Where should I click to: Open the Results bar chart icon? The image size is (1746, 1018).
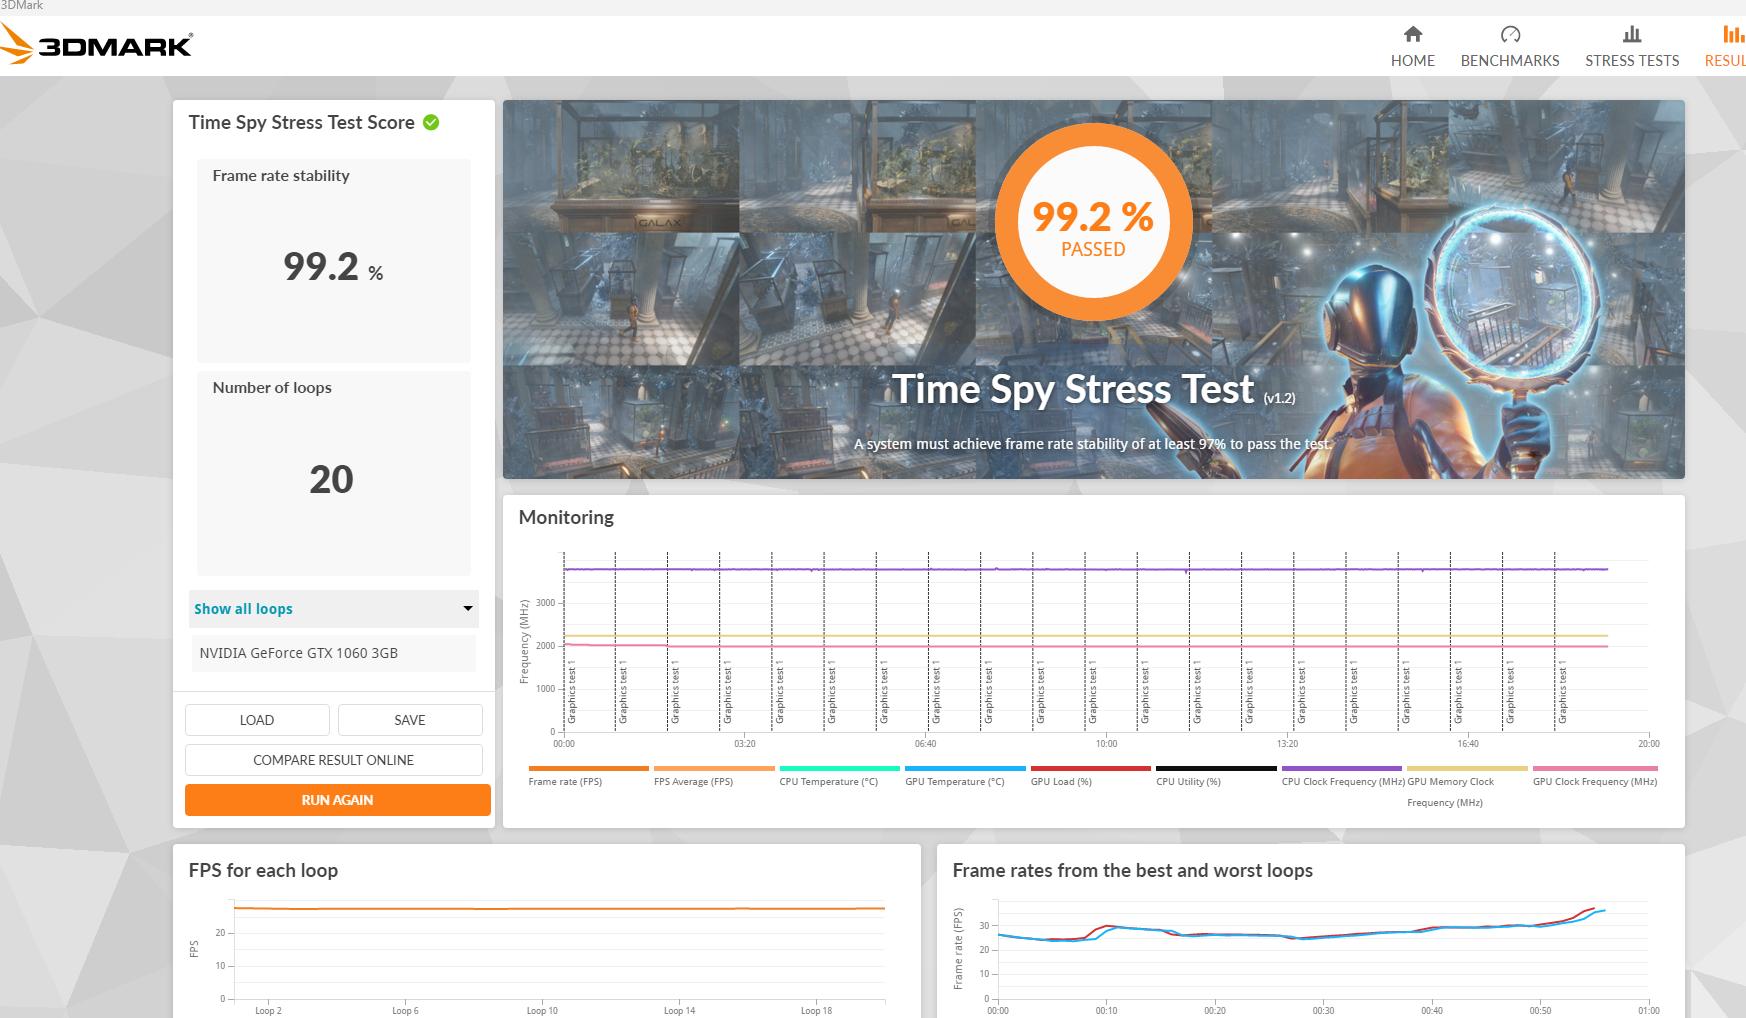click(1733, 35)
